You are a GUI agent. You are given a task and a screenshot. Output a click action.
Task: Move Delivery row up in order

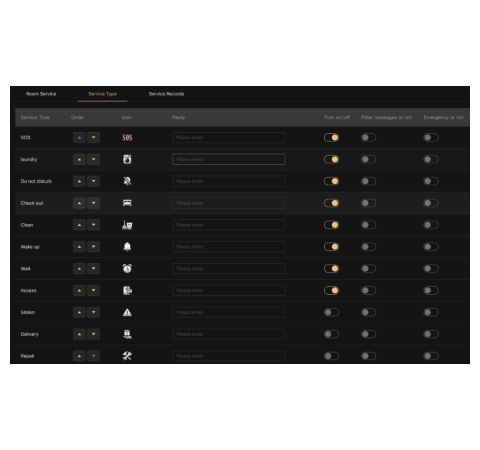coord(79,334)
